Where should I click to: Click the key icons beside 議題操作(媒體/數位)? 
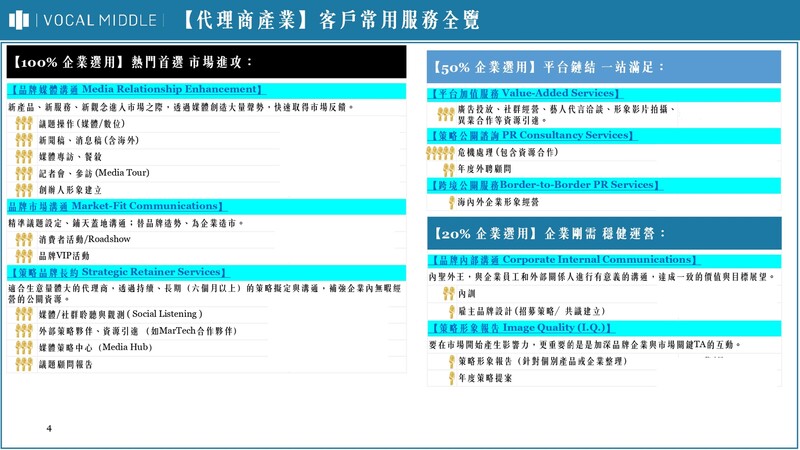tap(25, 124)
